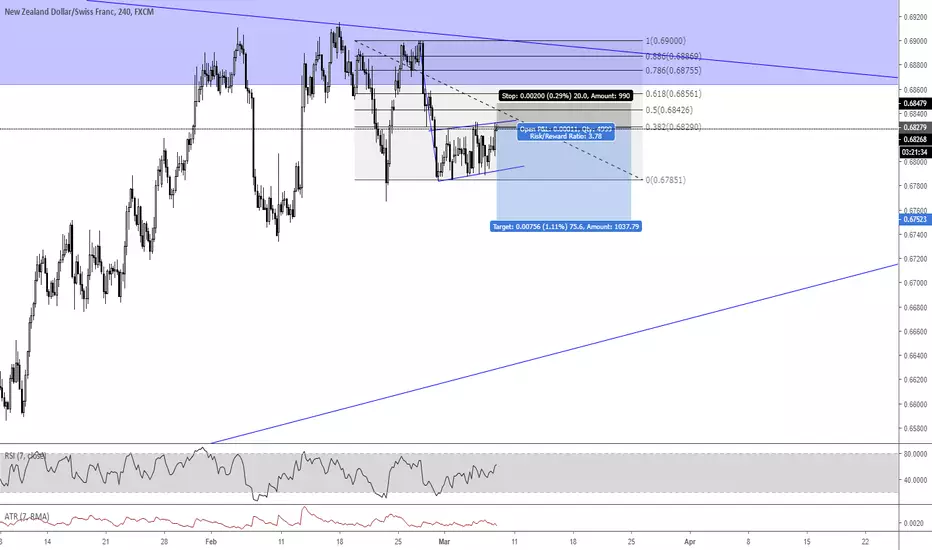Click the New Zealand Dollar/Swiss Franc chart title
The image size is (932, 550).
pos(79,11)
